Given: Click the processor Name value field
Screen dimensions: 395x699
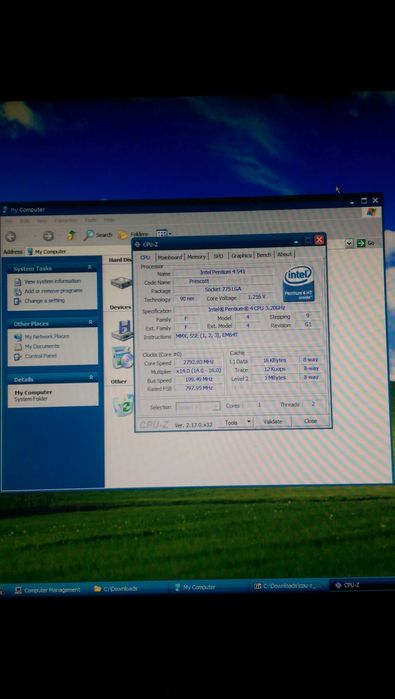Looking at the screenshot, I should [222, 271].
